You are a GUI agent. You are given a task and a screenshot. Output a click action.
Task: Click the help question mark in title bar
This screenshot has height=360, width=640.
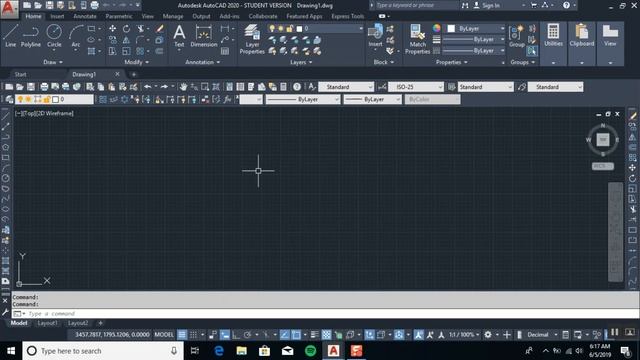[566, 5]
